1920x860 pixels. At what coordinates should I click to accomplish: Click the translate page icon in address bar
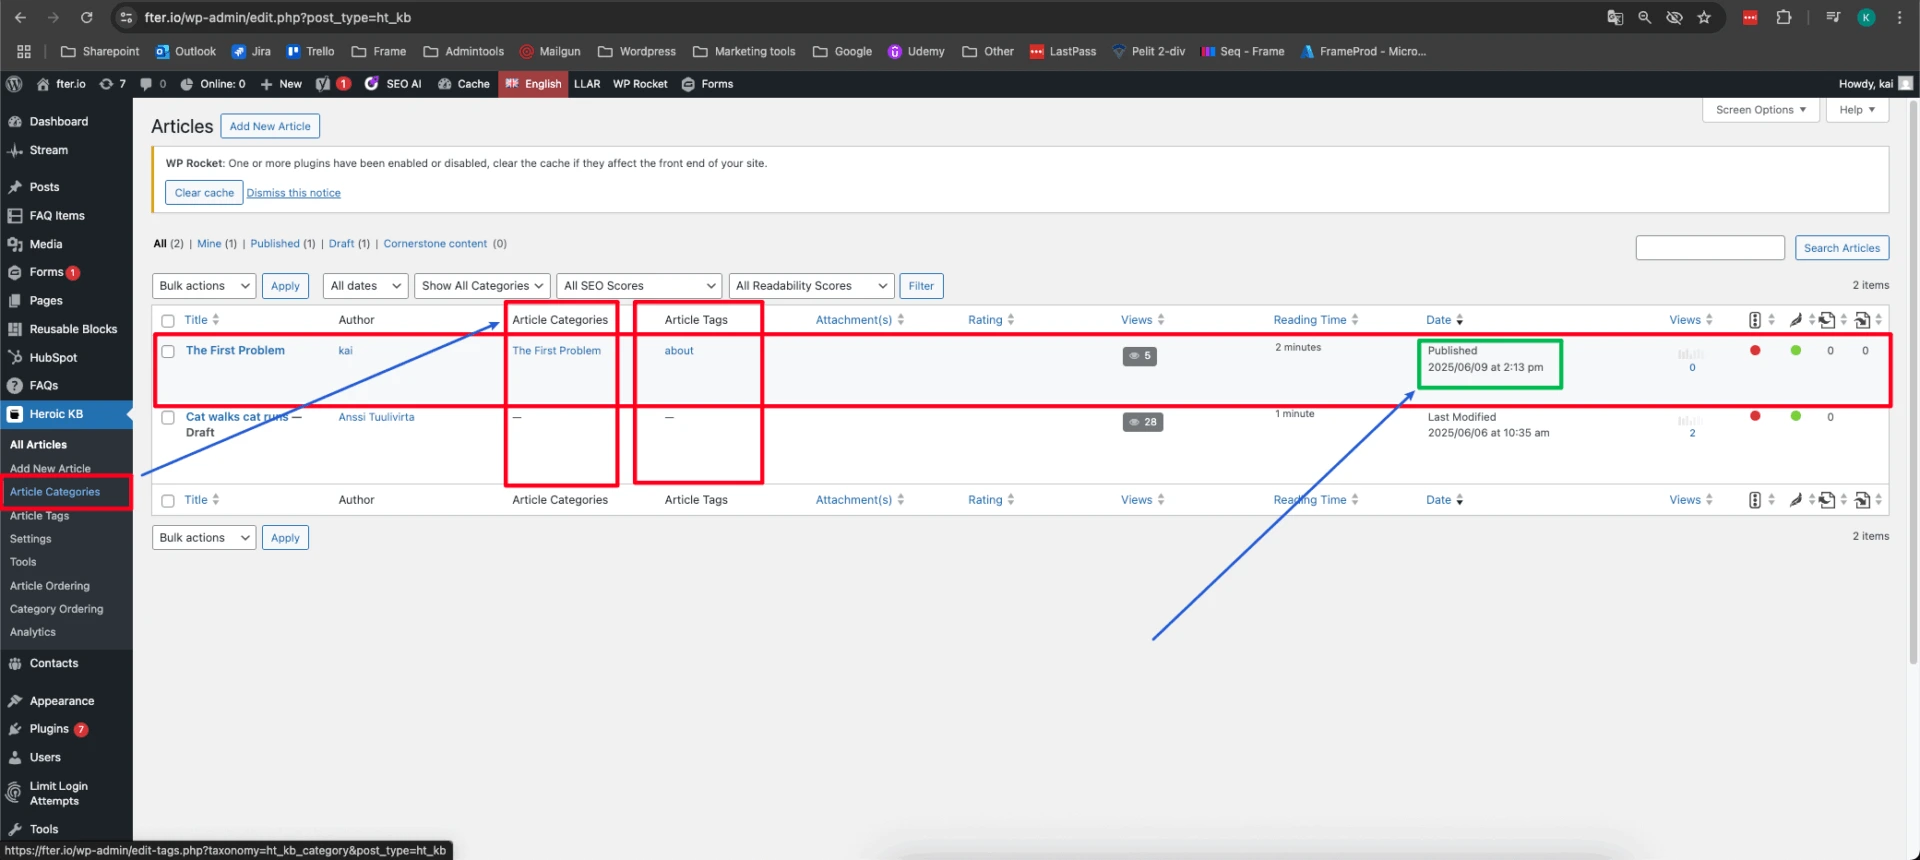[x=1615, y=17]
